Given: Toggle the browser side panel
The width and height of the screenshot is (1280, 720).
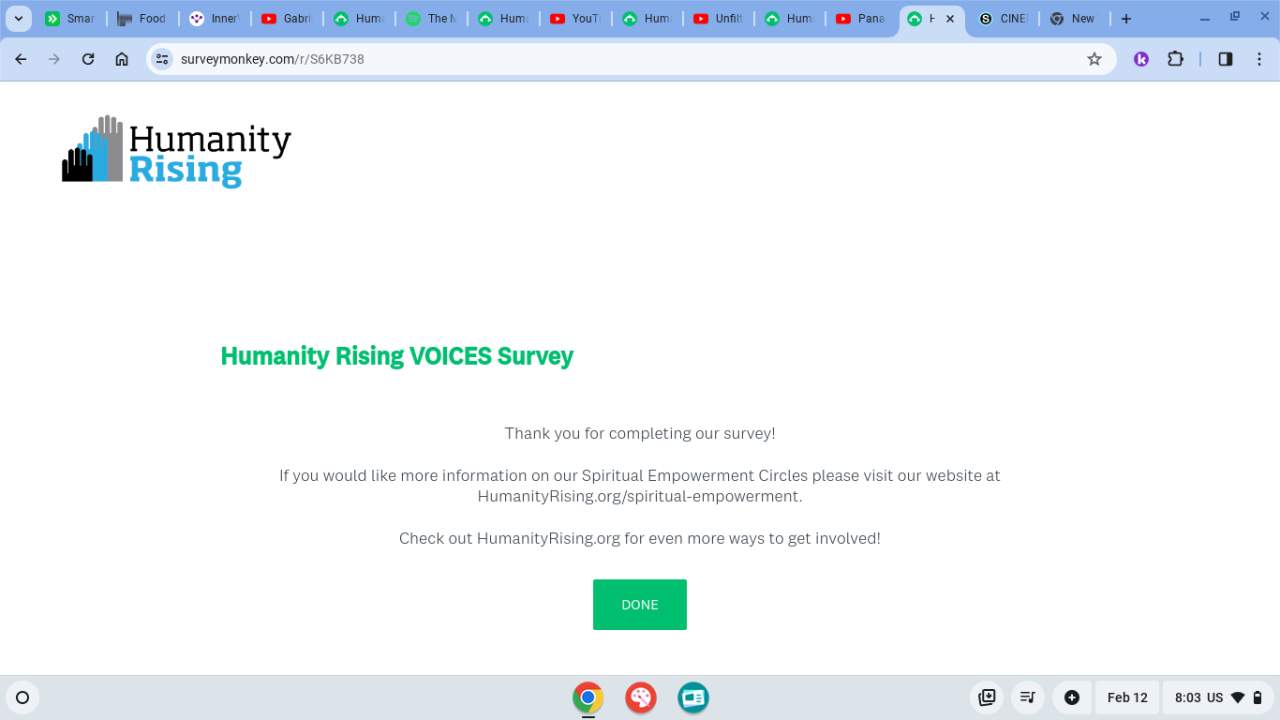Looking at the screenshot, I should click(1225, 59).
